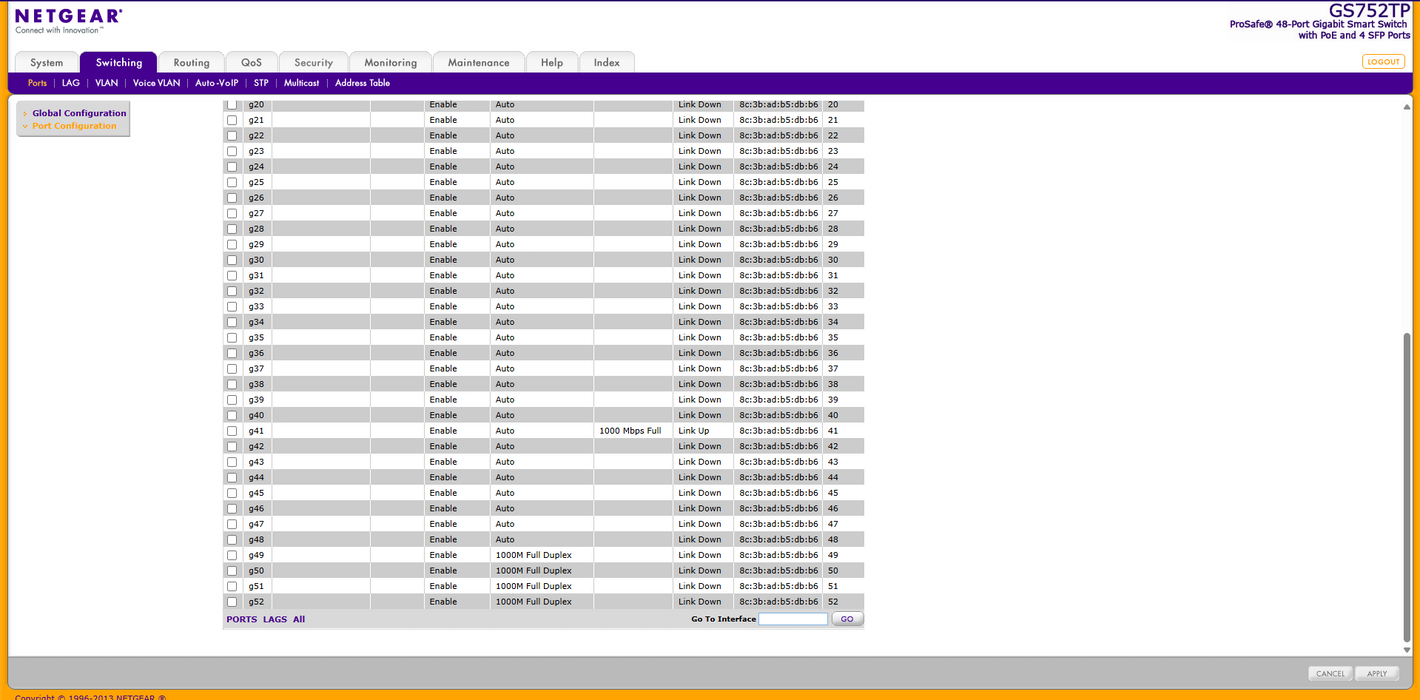The image size is (1420, 700).
Task: Select port g34 checkbox
Action: pos(232,322)
